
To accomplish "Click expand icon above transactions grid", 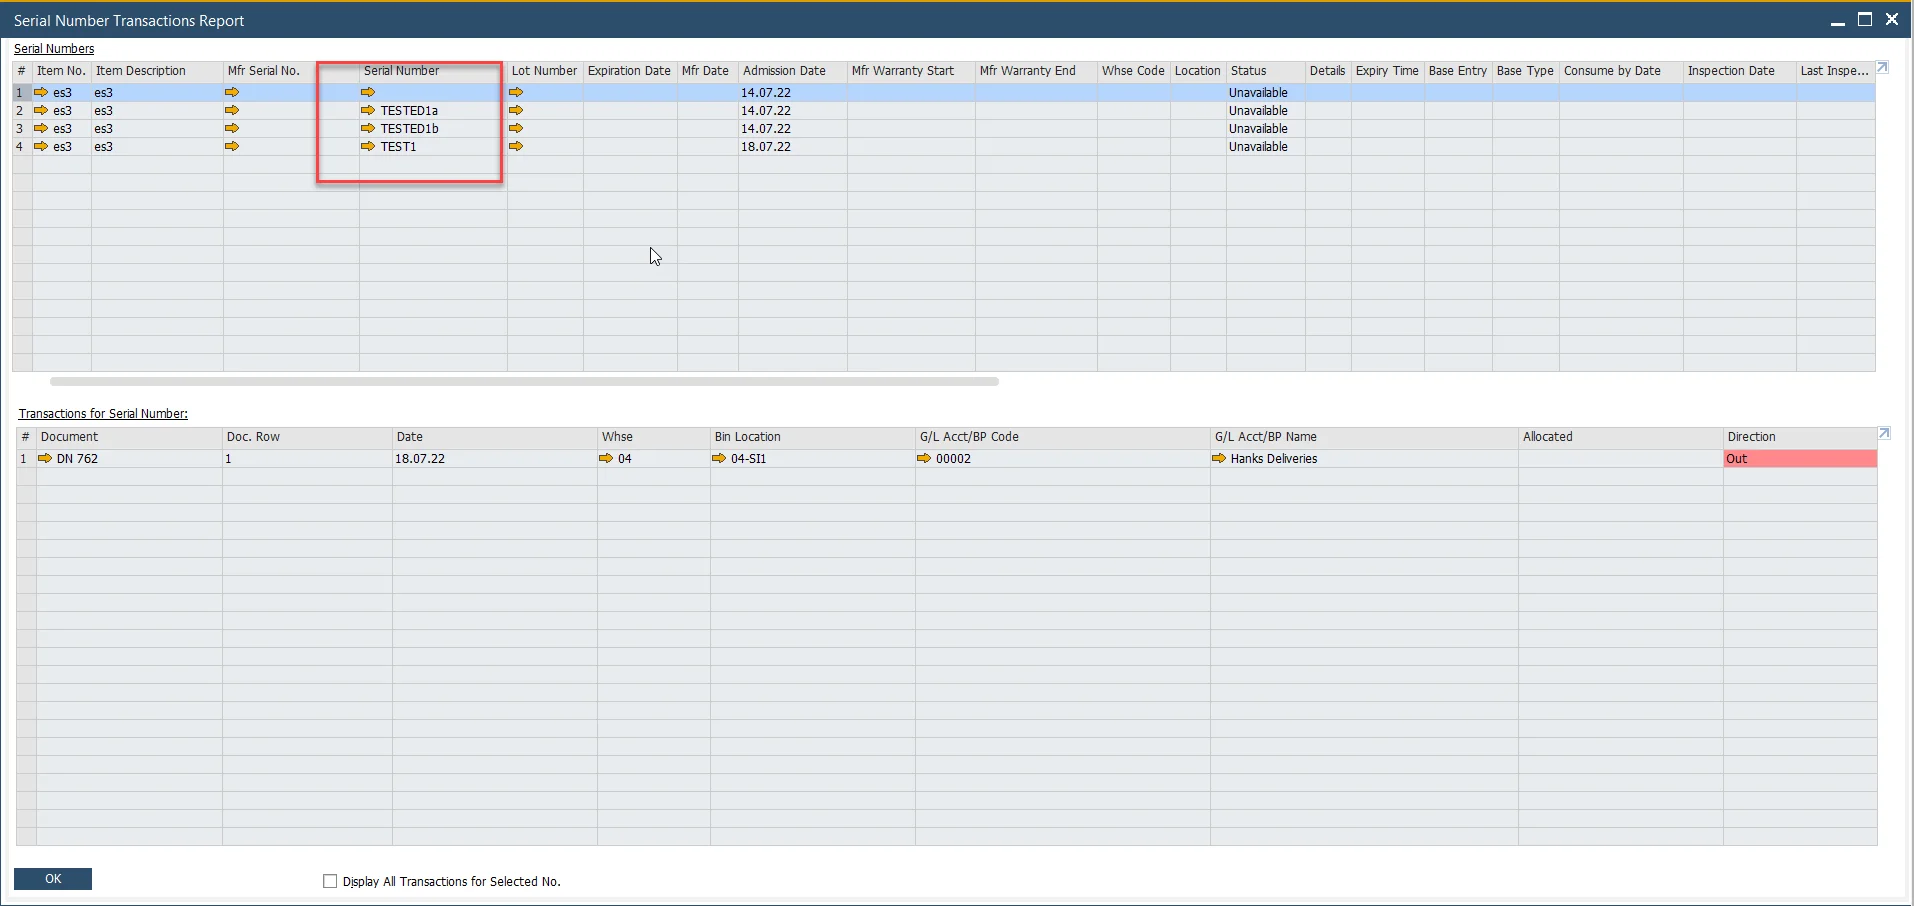I will [x=1885, y=433].
